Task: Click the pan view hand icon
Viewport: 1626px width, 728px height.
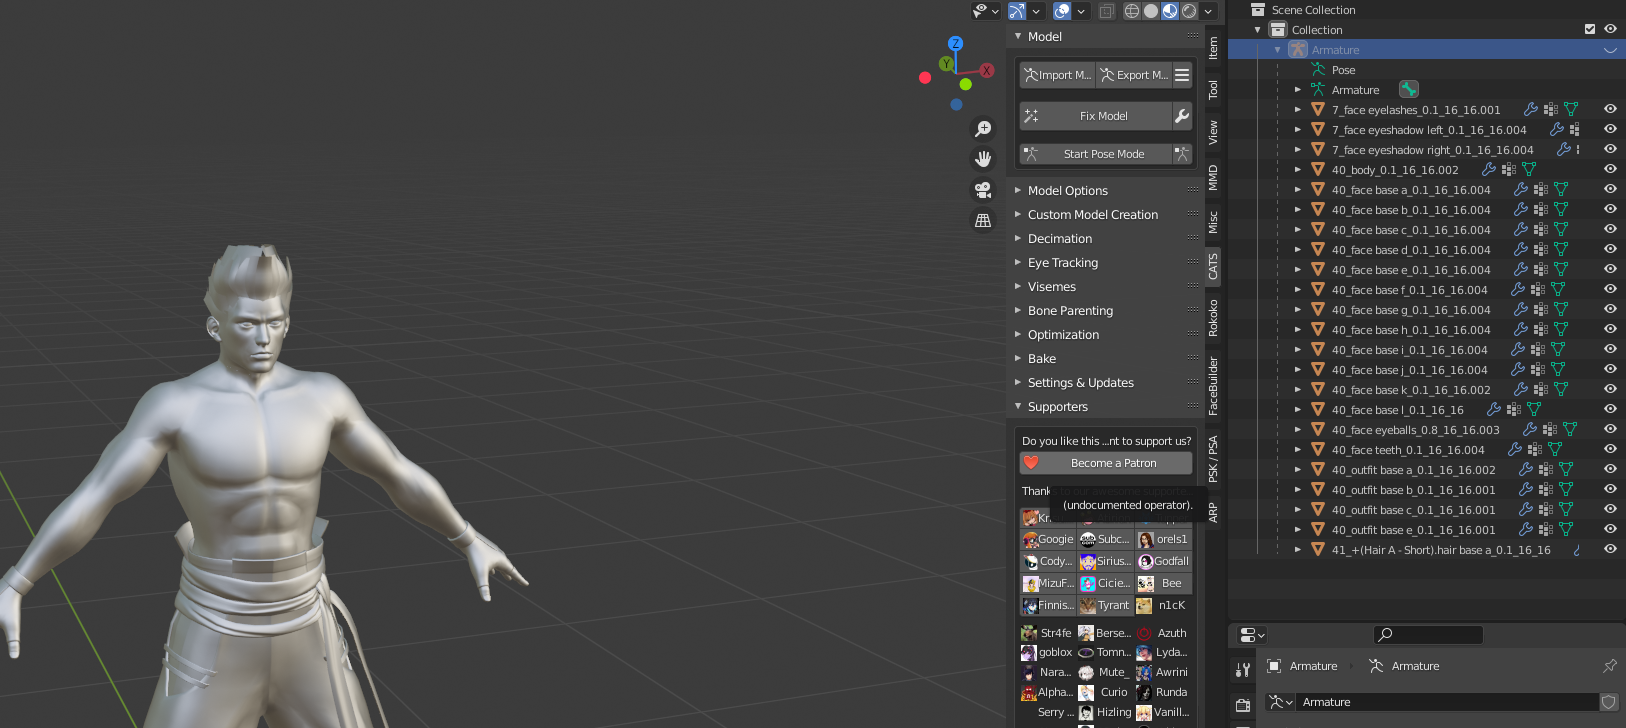Action: 983,159
